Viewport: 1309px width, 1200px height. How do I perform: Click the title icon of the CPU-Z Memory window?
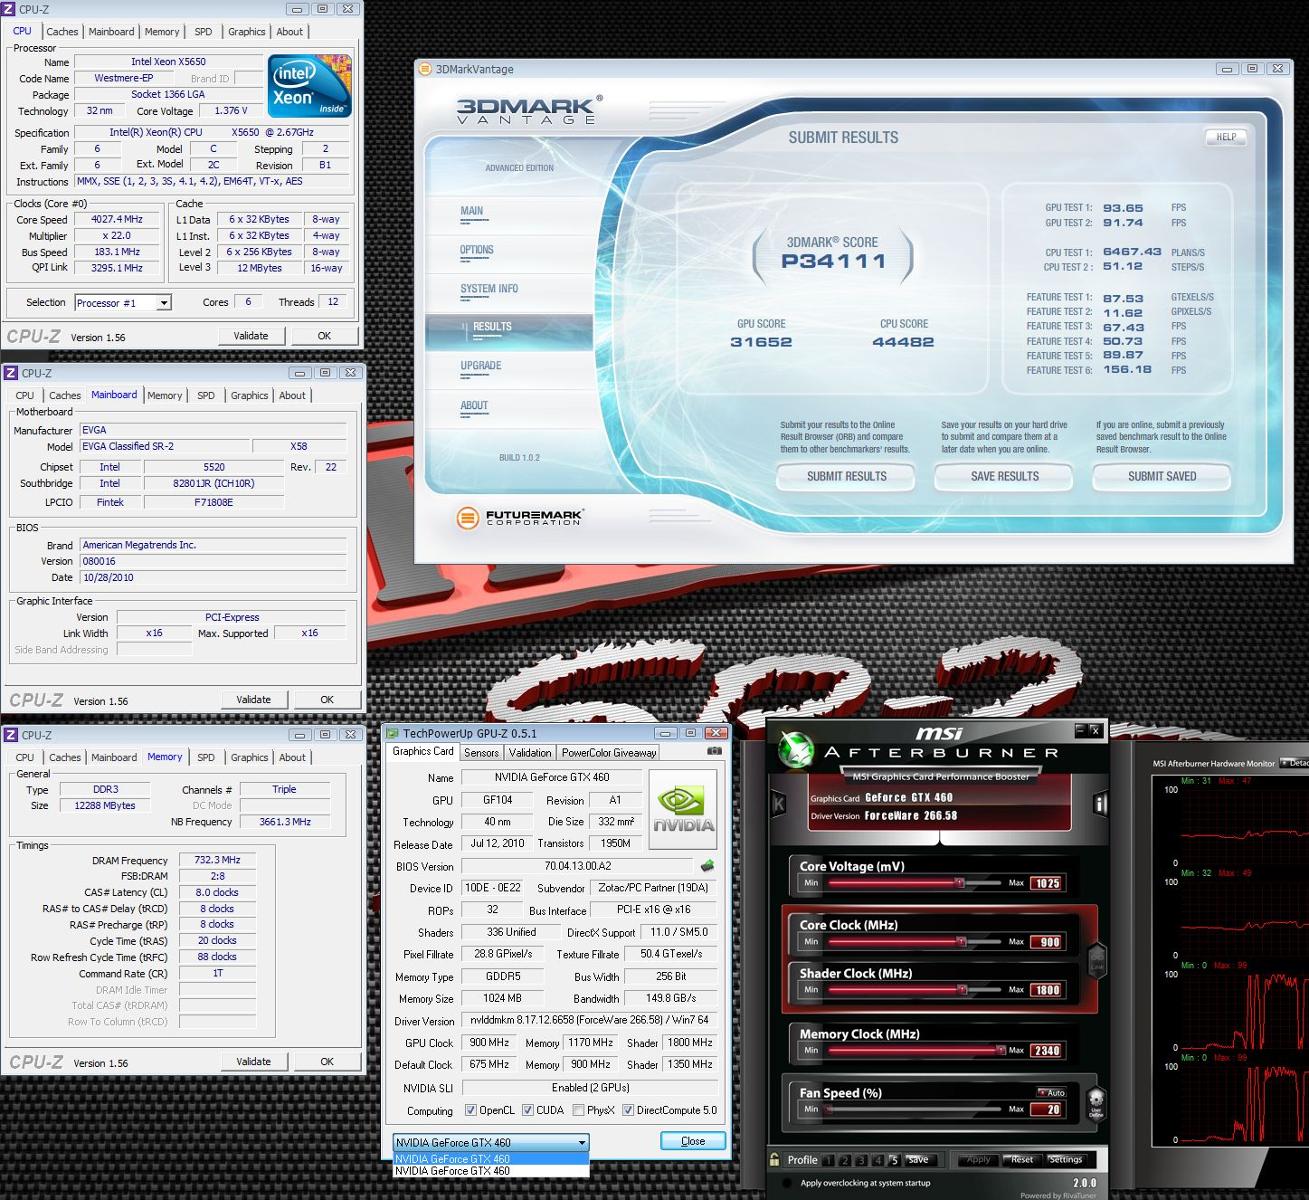10,735
